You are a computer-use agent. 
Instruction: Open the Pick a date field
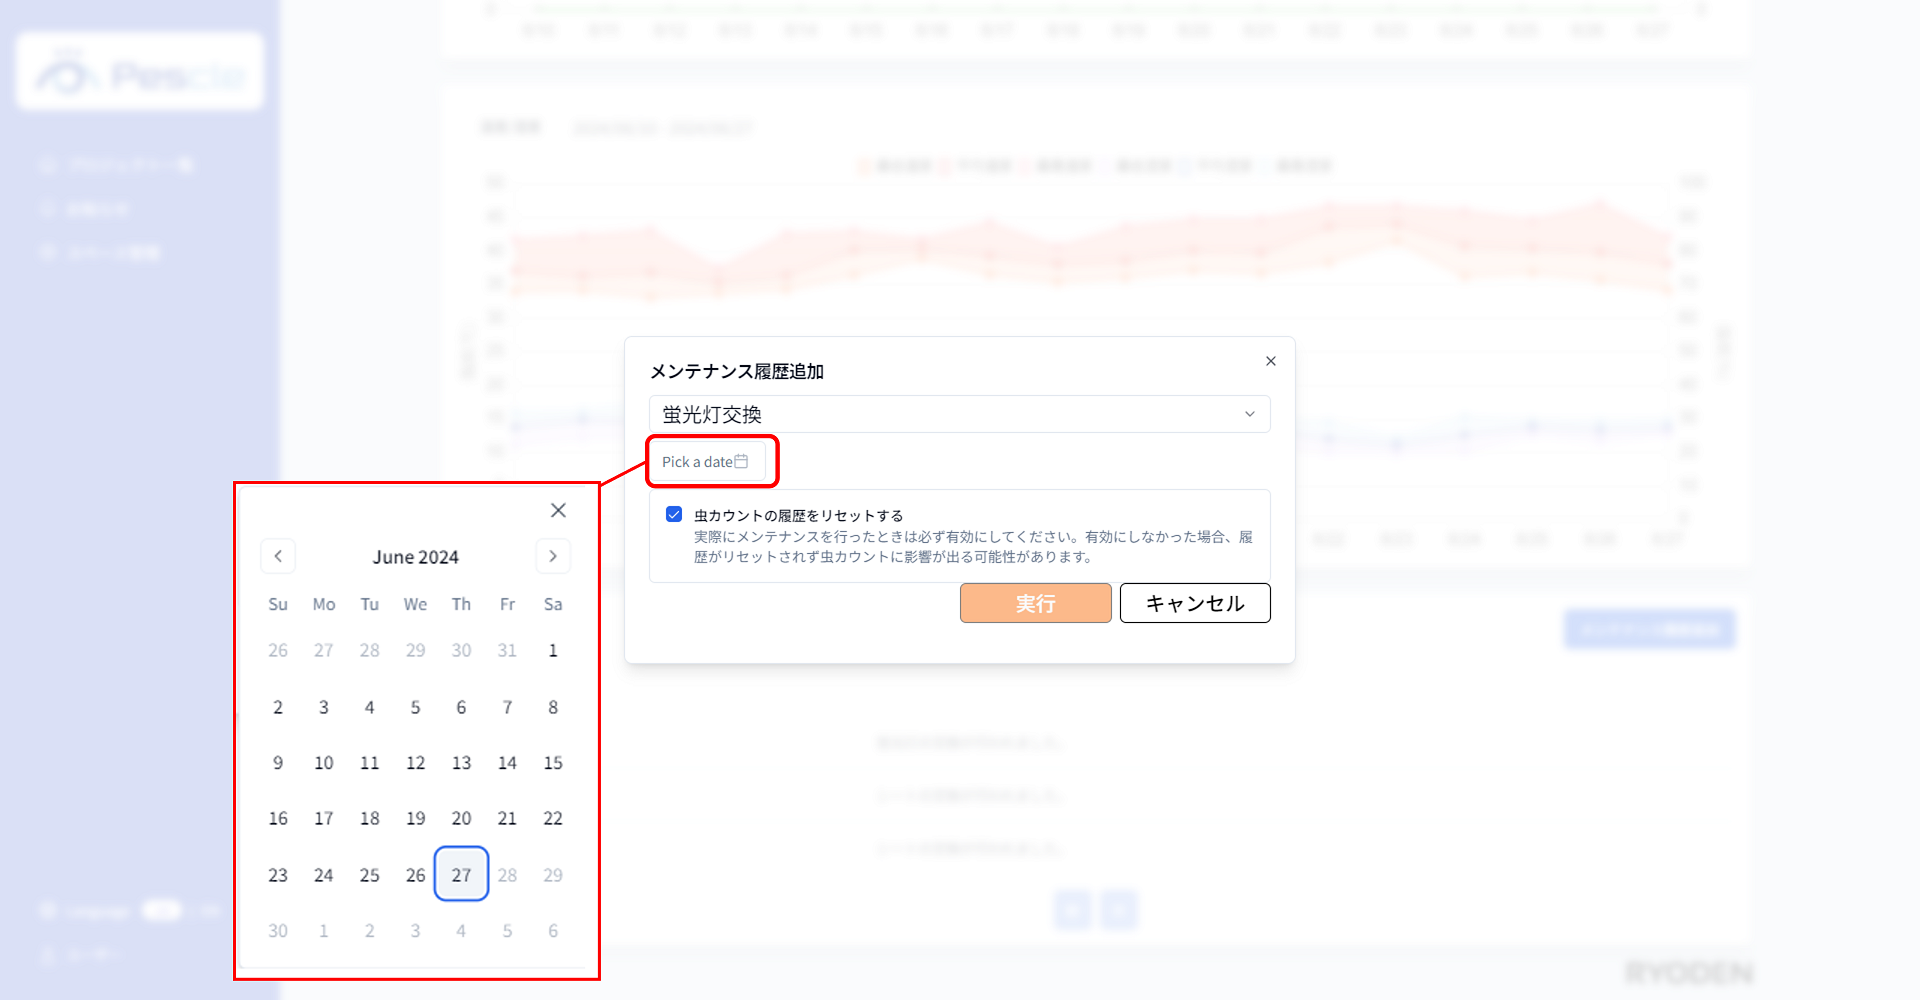pyautogui.click(x=698, y=461)
